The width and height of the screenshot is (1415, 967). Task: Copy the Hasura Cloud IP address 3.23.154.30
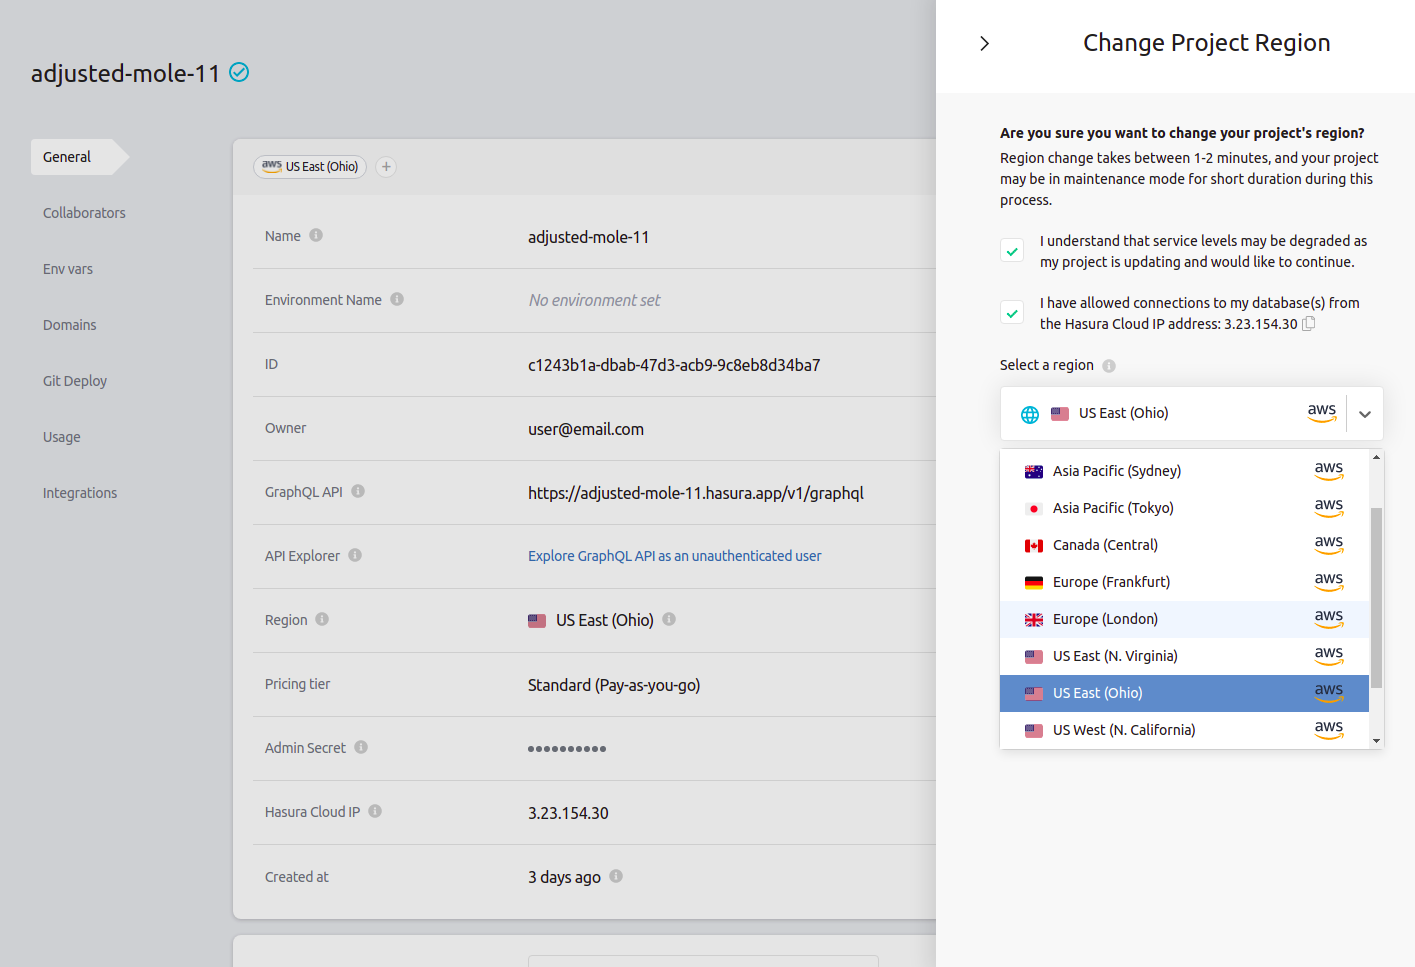(1308, 323)
